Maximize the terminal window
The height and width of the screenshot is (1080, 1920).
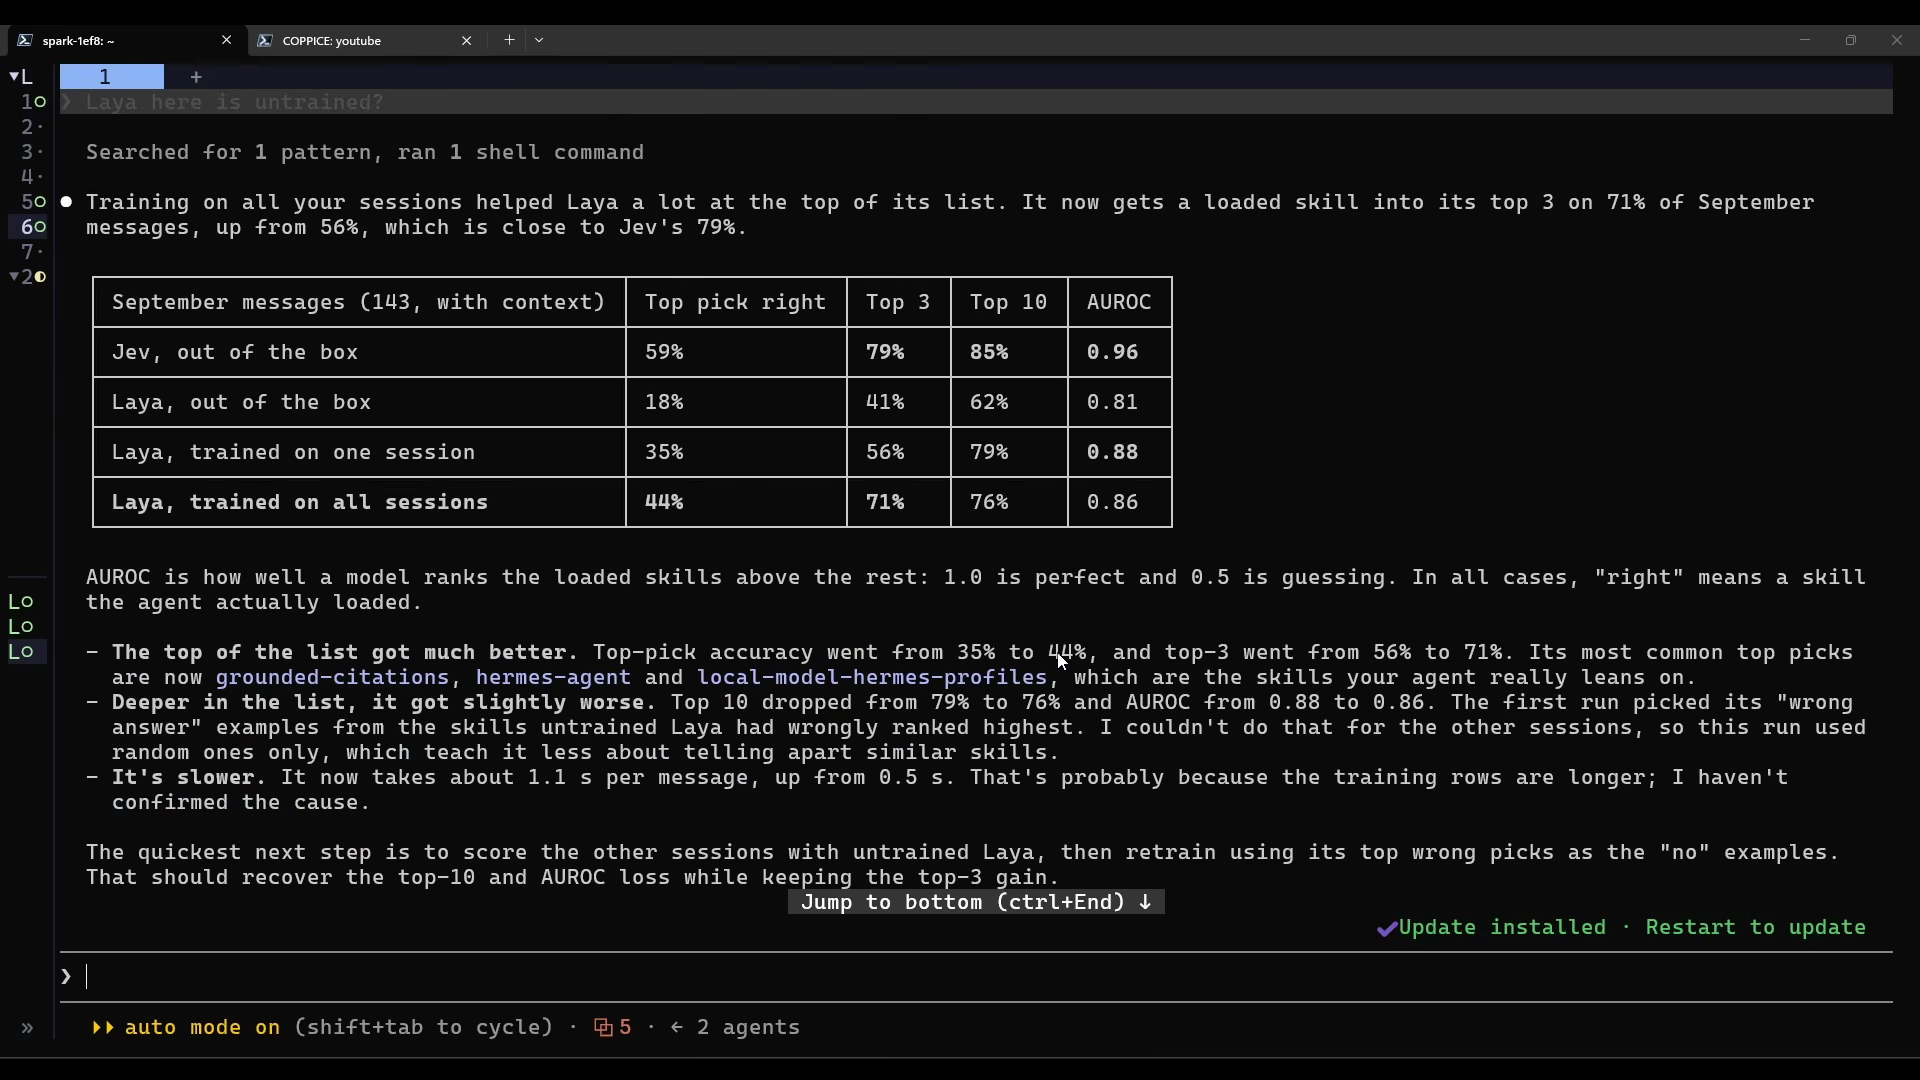coord(1851,40)
